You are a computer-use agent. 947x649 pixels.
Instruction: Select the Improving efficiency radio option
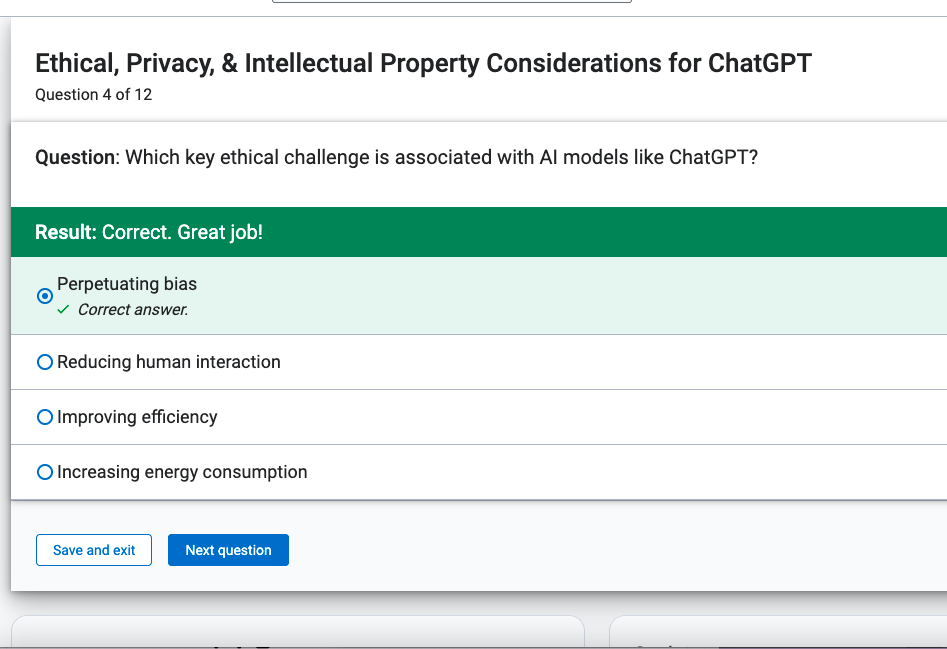45,417
